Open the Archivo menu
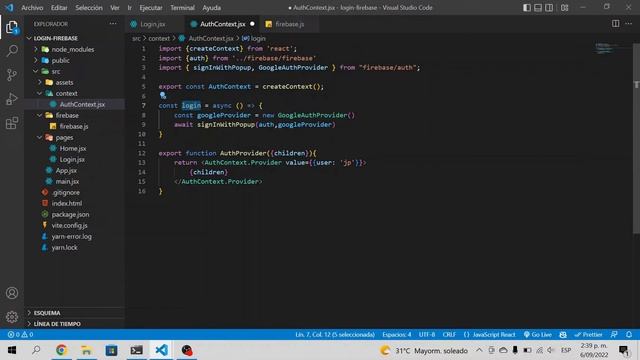640x360 pixels. (32, 8)
